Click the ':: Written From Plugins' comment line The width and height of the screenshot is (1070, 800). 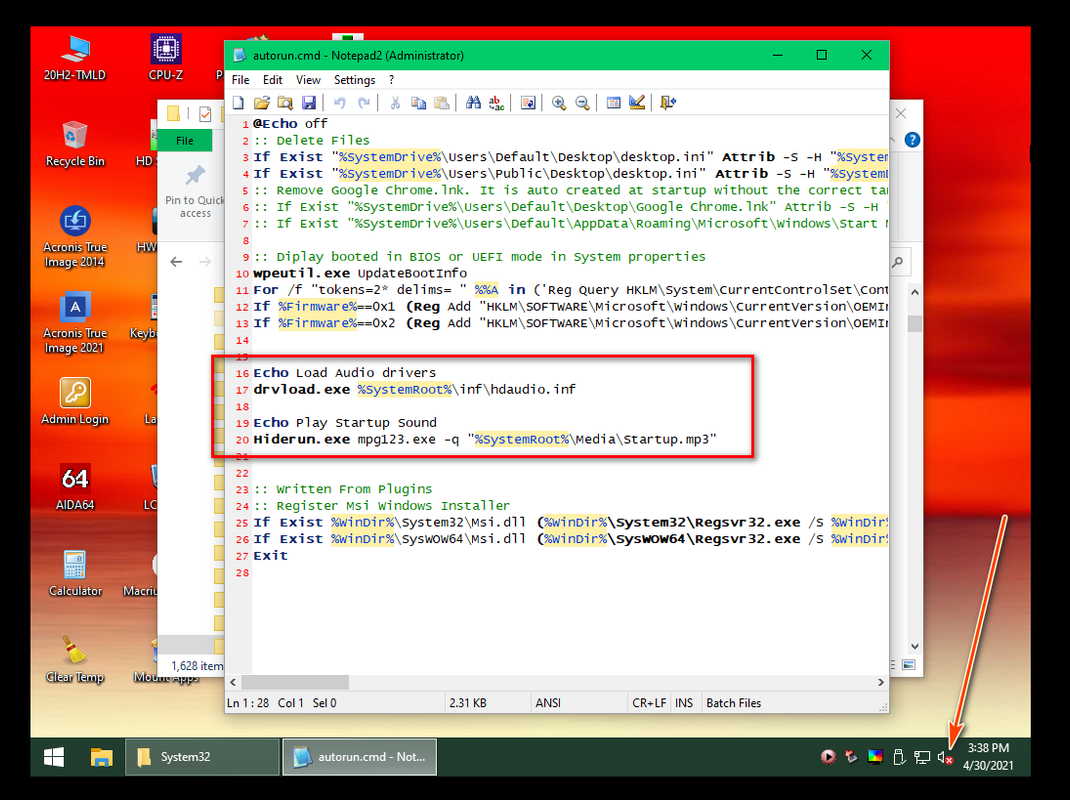pos(343,489)
